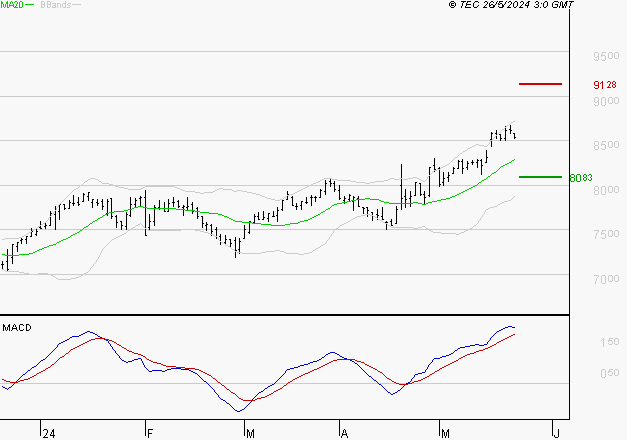Click the TEC 26/5/2024 copyright timestamp

(x=511, y=5)
